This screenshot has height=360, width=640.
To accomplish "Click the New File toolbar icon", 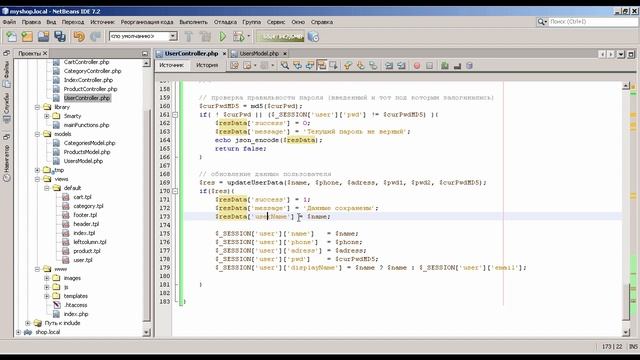I will point(11,37).
